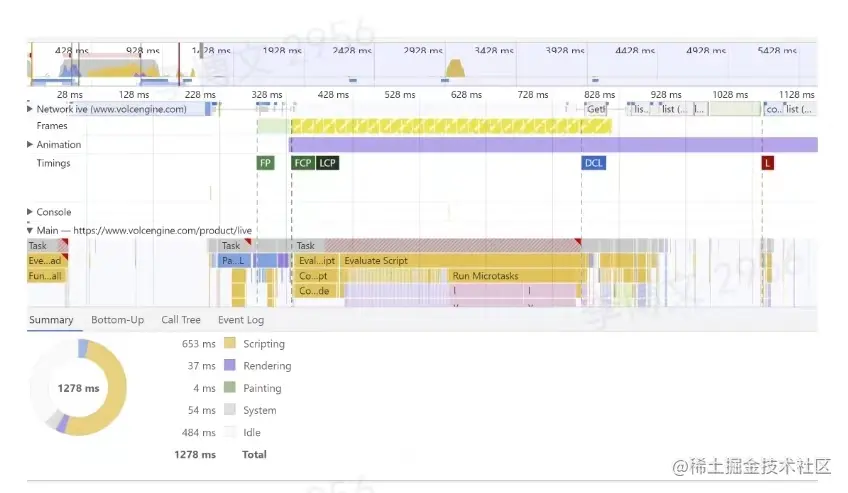
Task: Select the long Task bar with red hatching
Action: coord(436,245)
